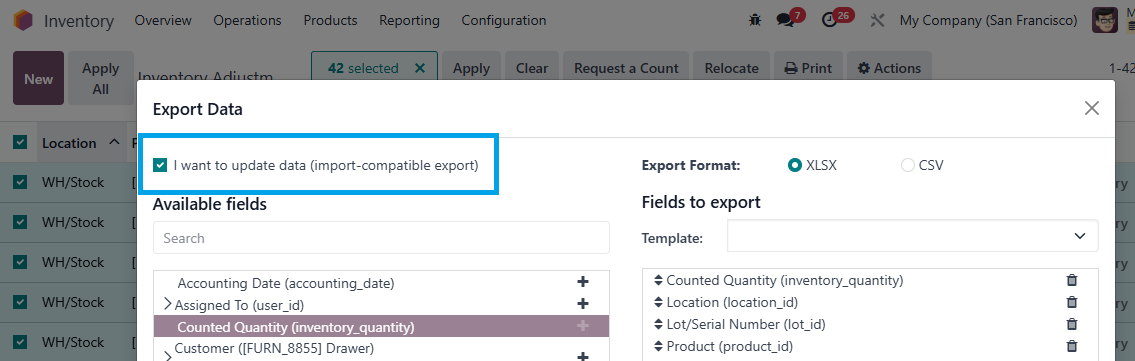Open the Template dropdown
The height and width of the screenshot is (361, 1135).
(913, 236)
